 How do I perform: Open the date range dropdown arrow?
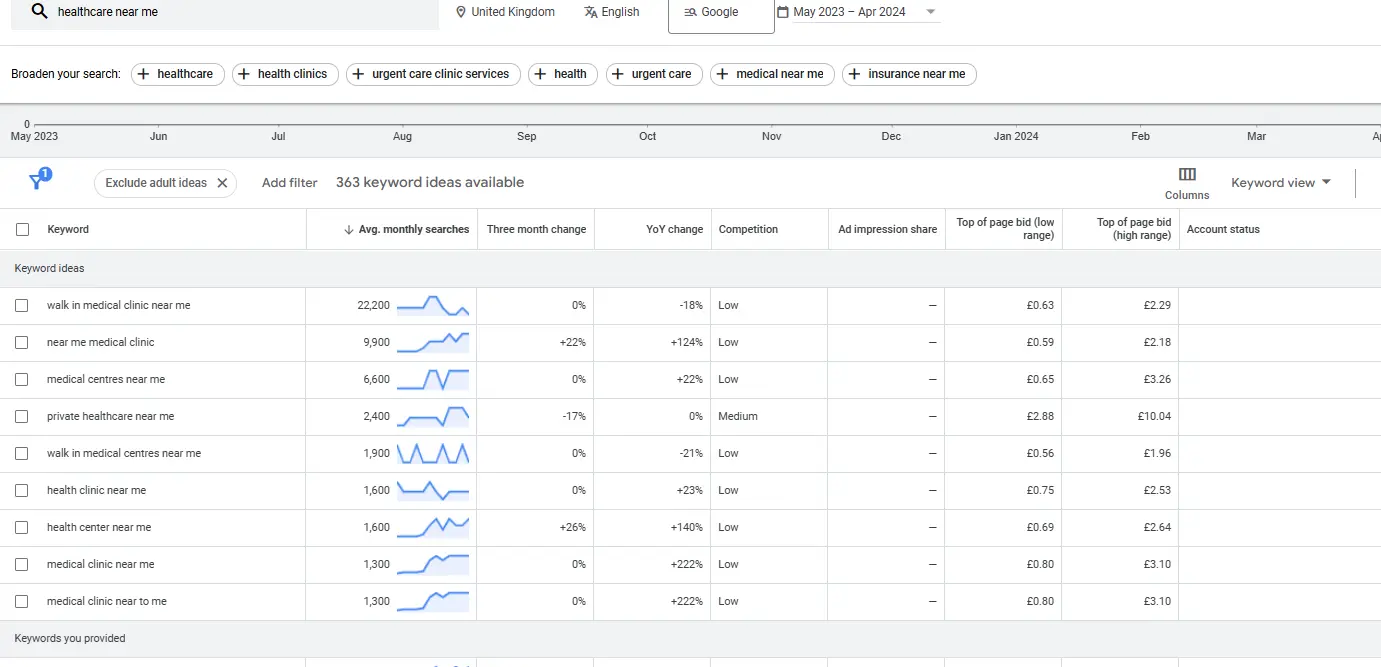point(931,12)
